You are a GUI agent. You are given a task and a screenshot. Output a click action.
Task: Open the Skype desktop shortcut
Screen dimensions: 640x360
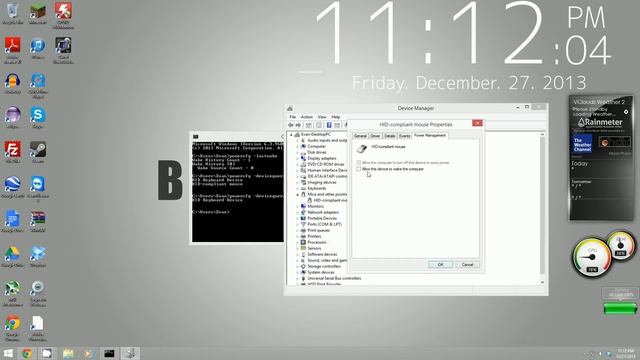(x=38, y=117)
